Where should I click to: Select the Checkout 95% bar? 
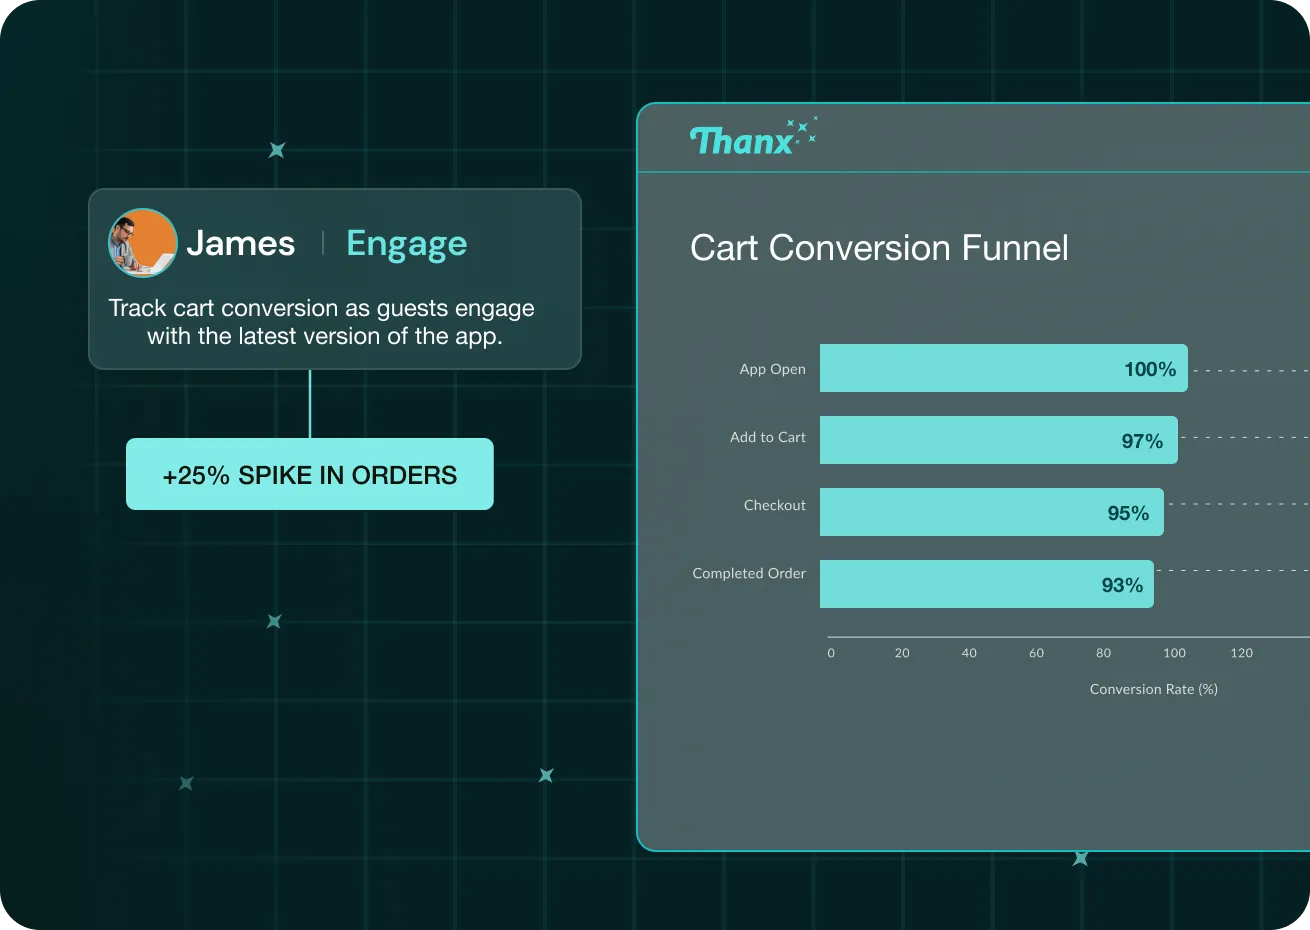(x=992, y=512)
